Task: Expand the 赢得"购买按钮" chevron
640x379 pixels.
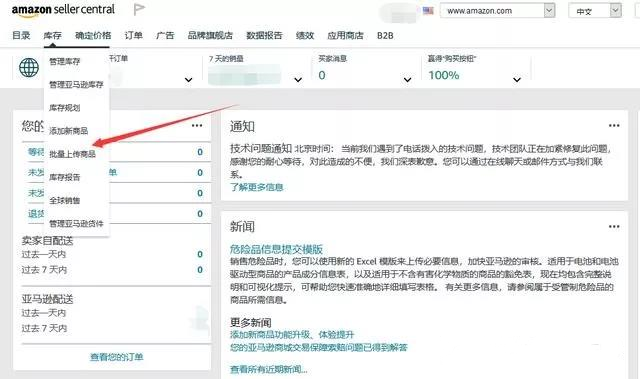Action: [x=517, y=80]
